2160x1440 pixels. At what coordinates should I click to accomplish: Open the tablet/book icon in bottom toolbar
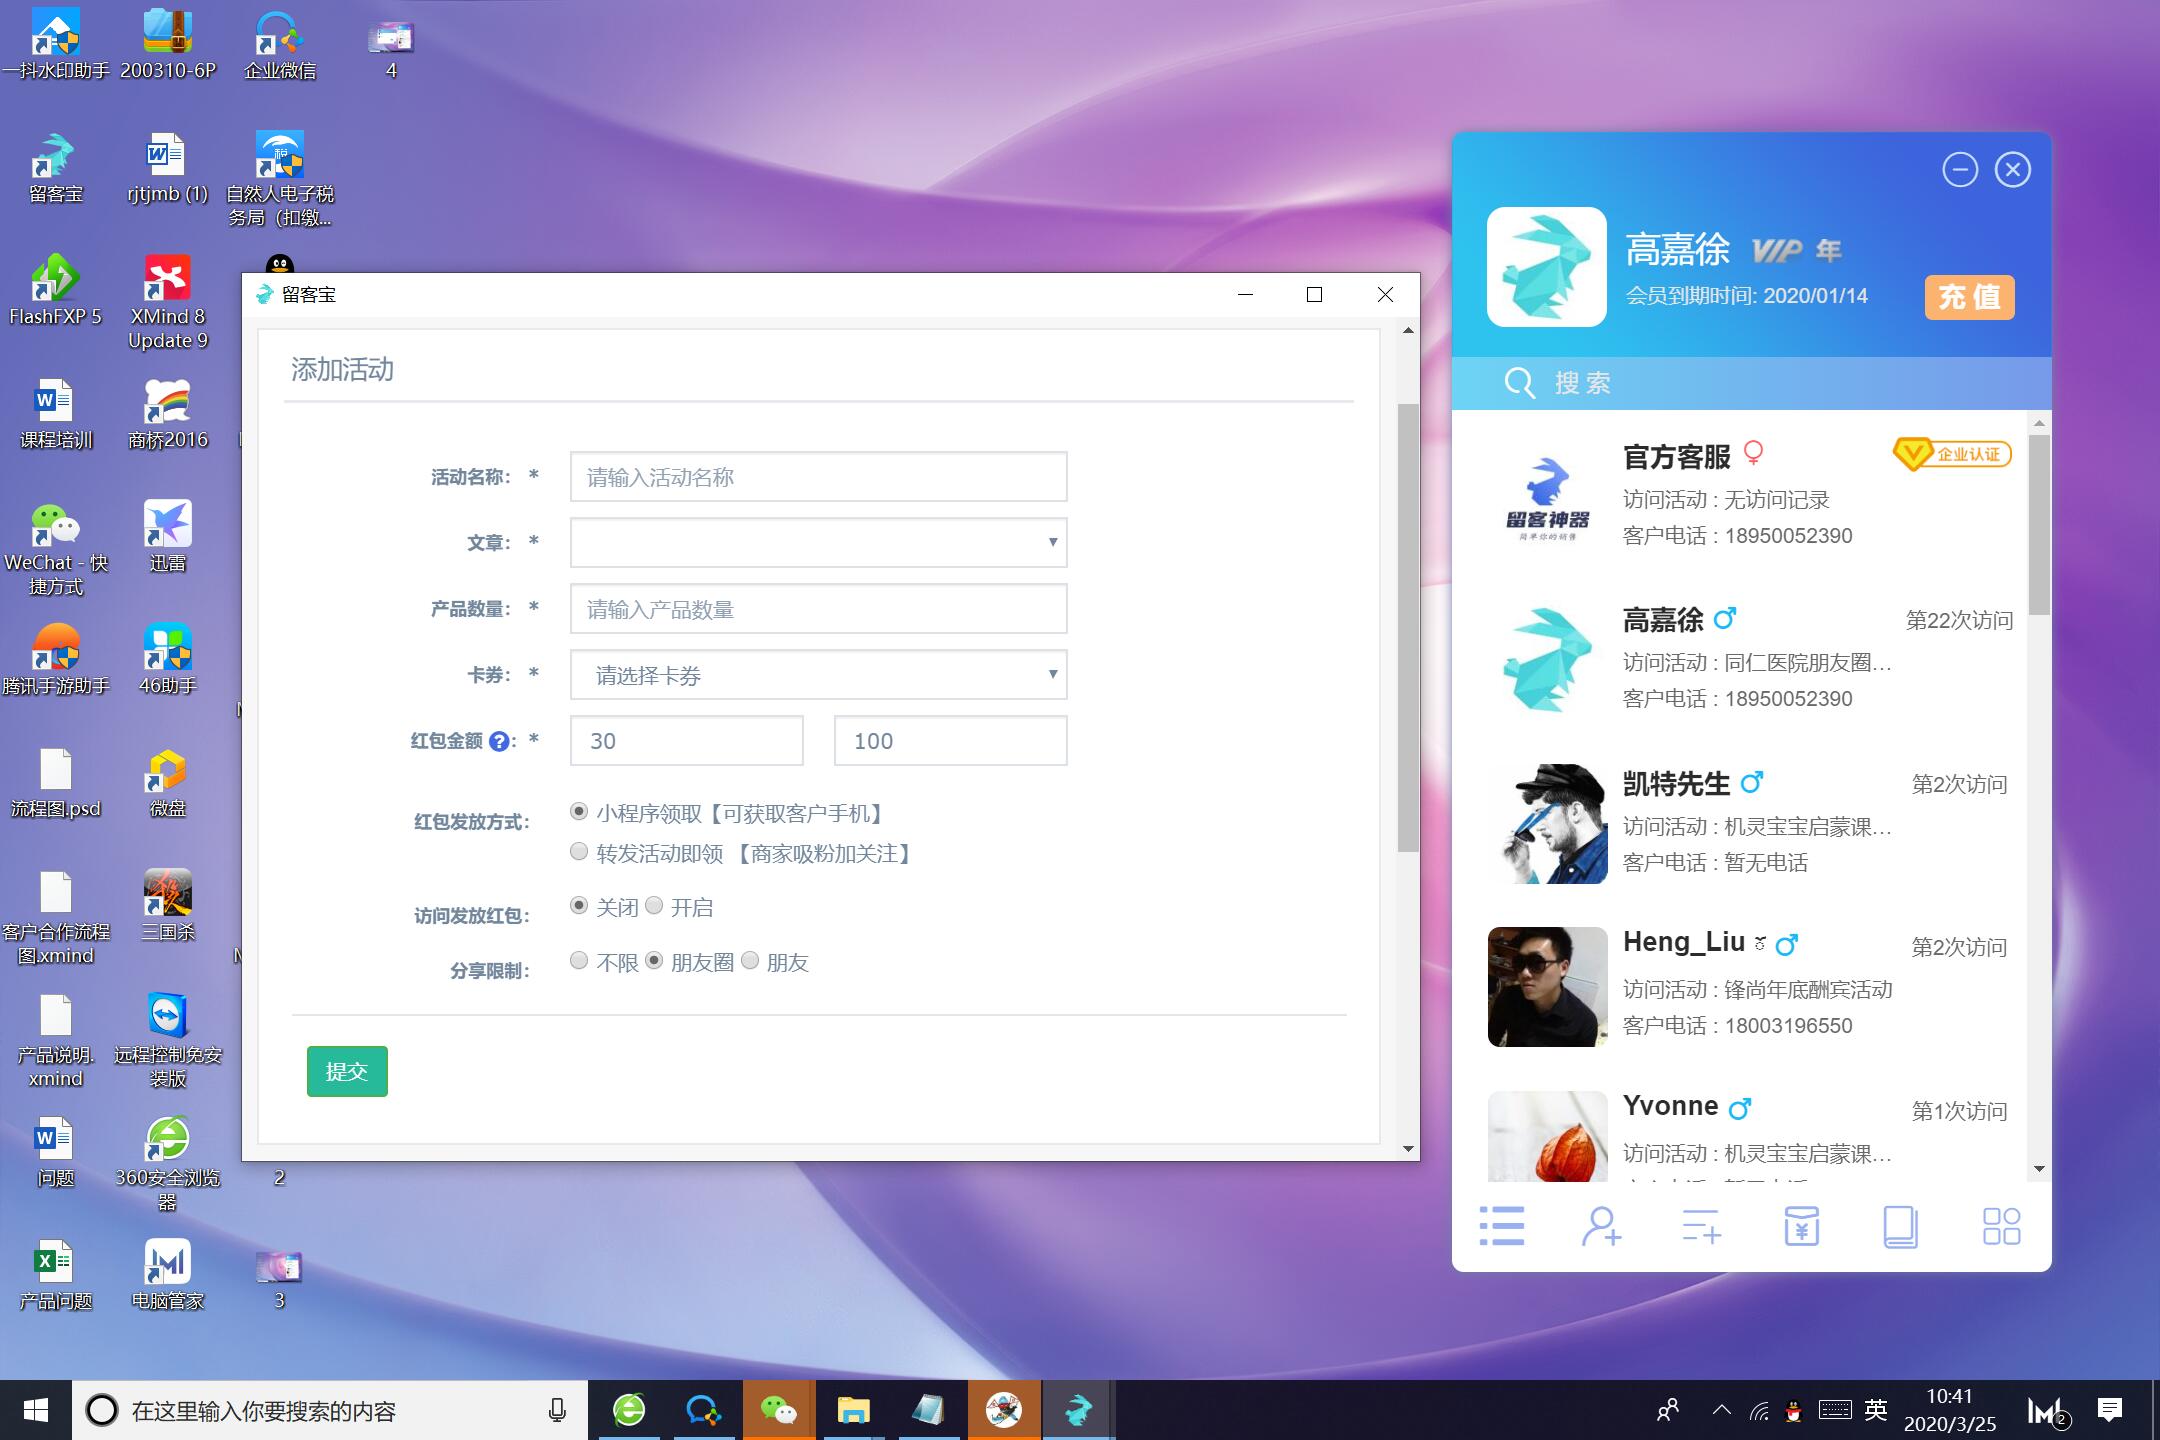click(1900, 1226)
